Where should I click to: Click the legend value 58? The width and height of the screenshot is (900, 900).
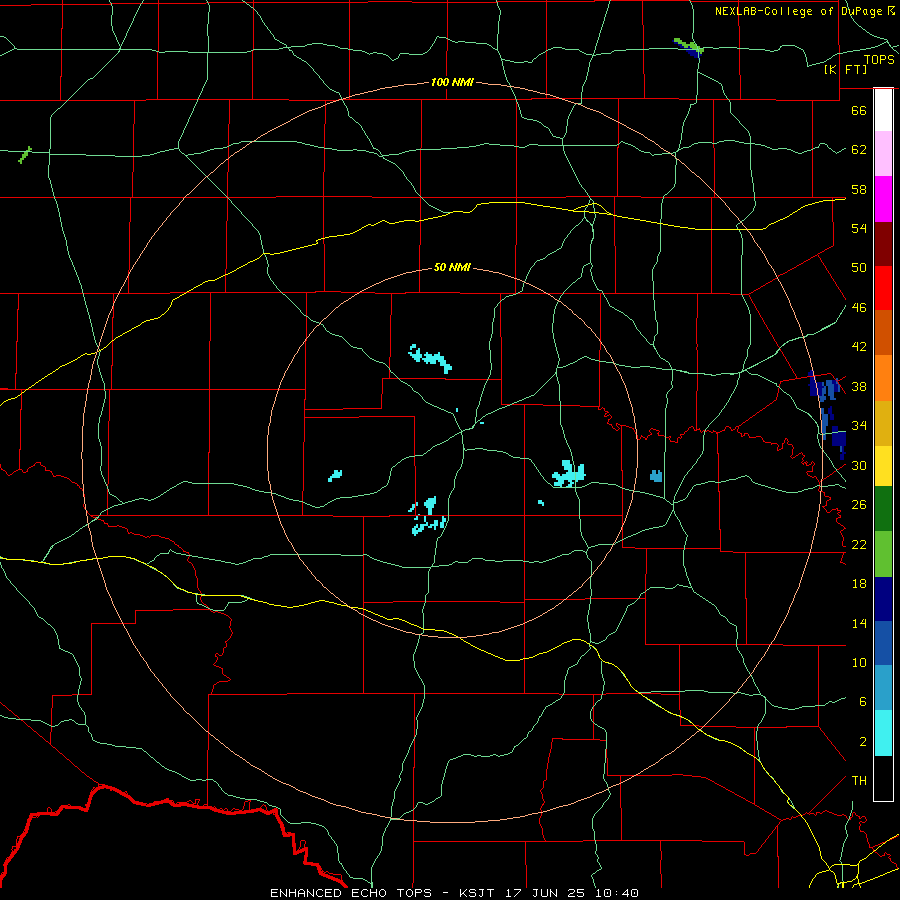click(859, 189)
